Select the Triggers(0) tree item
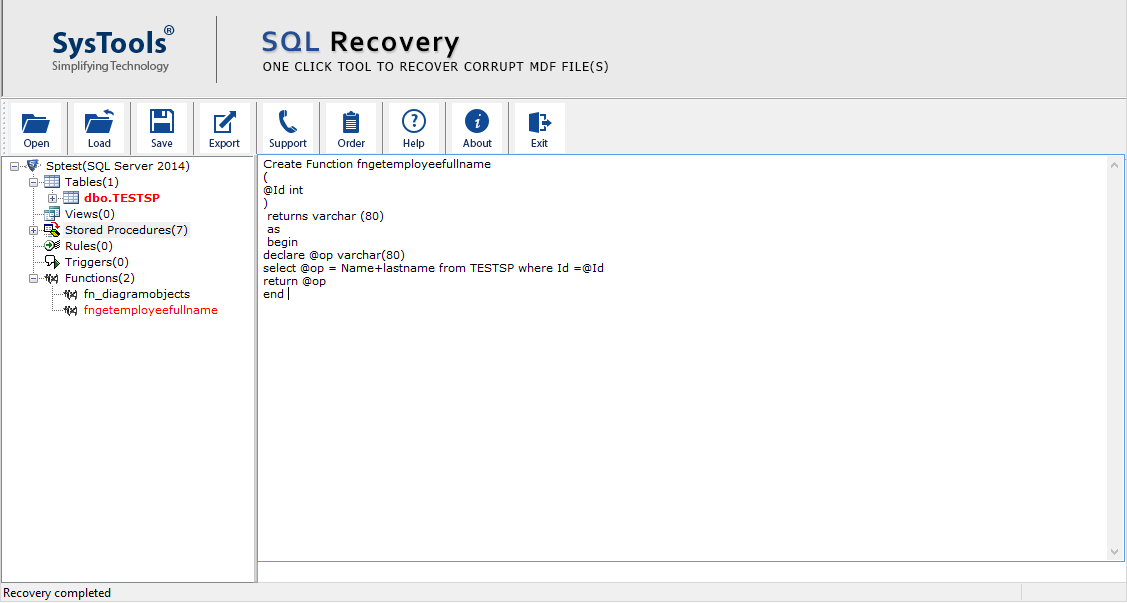 point(97,262)
